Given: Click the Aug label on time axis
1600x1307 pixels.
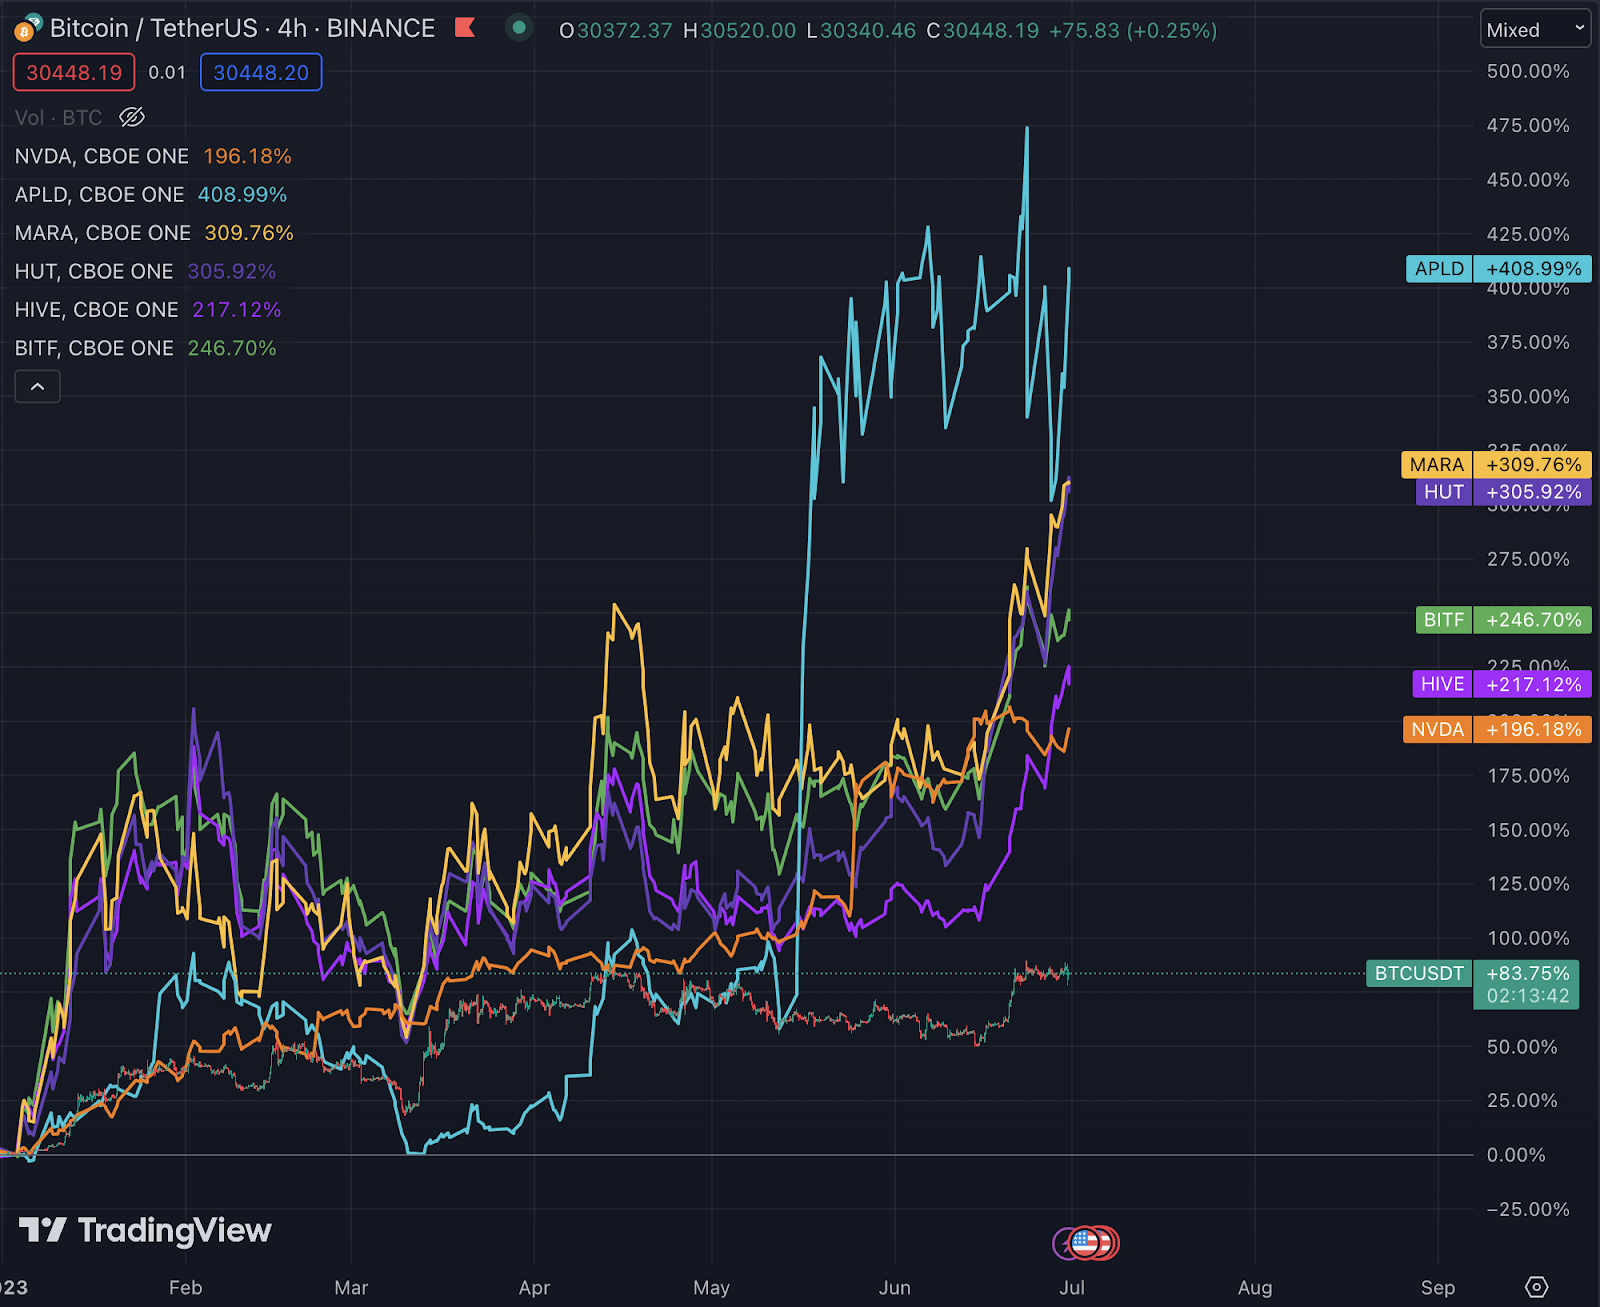Looking at the screenshot, I should point(1255,1288).
